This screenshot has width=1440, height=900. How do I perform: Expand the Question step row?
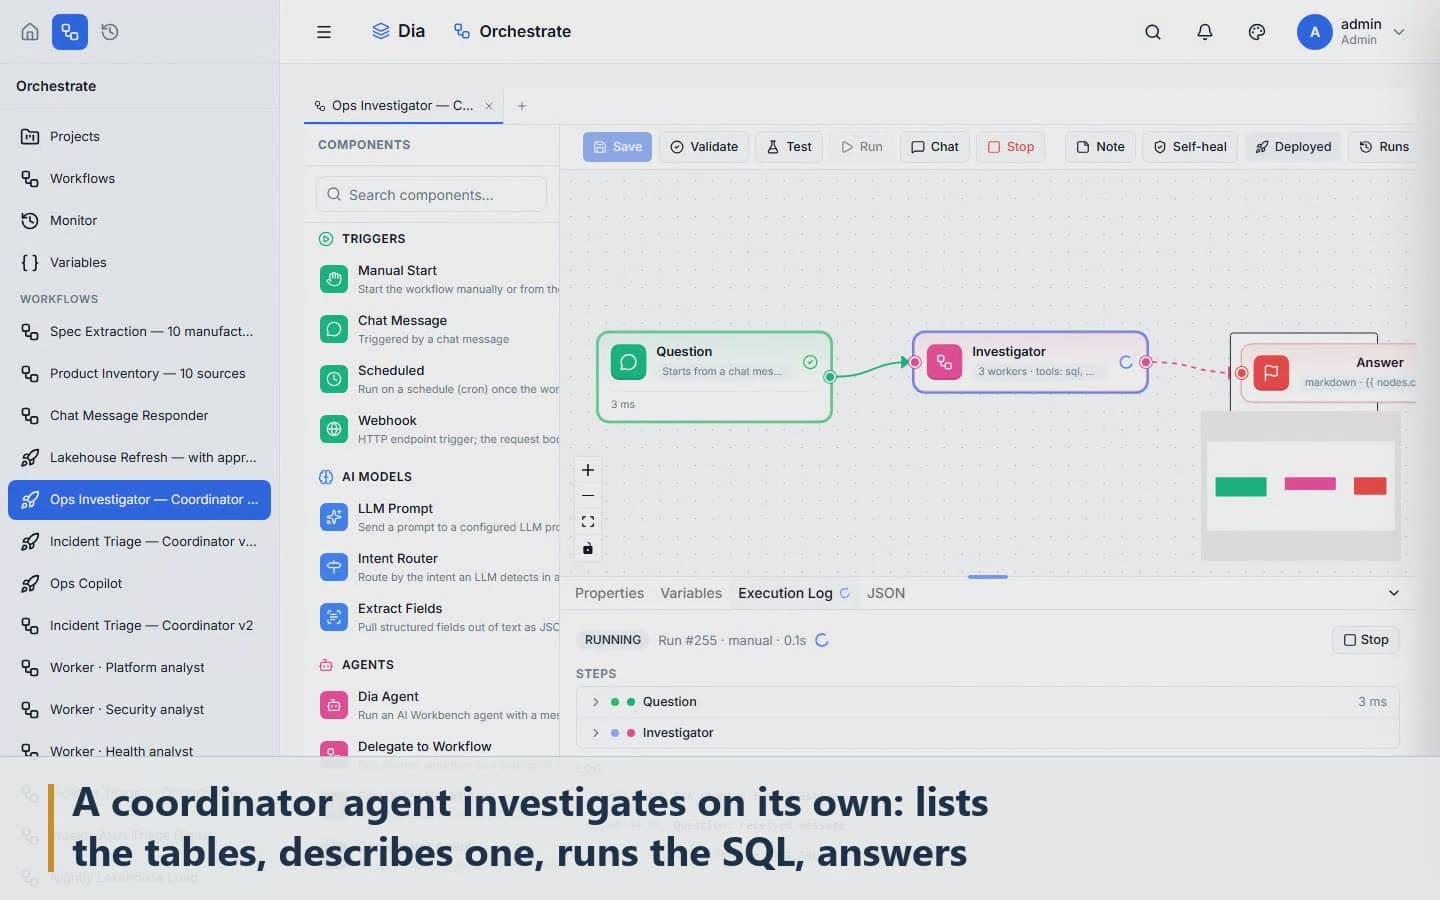tap(987, 702)
